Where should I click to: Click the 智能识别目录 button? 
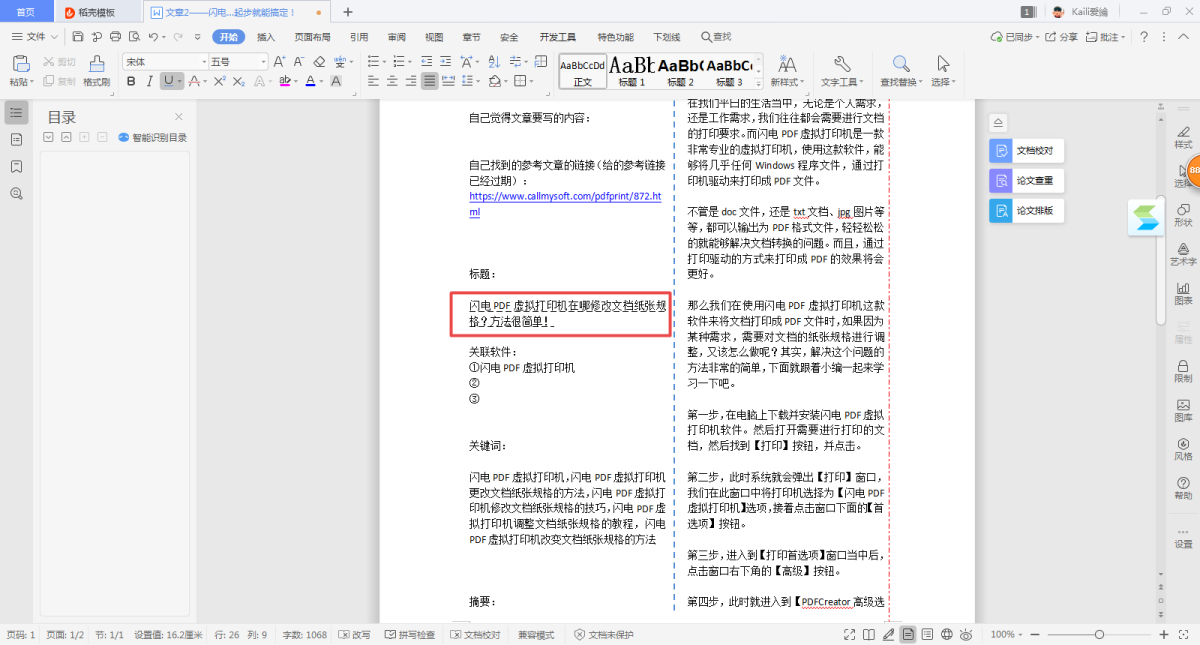coord(153,138)
